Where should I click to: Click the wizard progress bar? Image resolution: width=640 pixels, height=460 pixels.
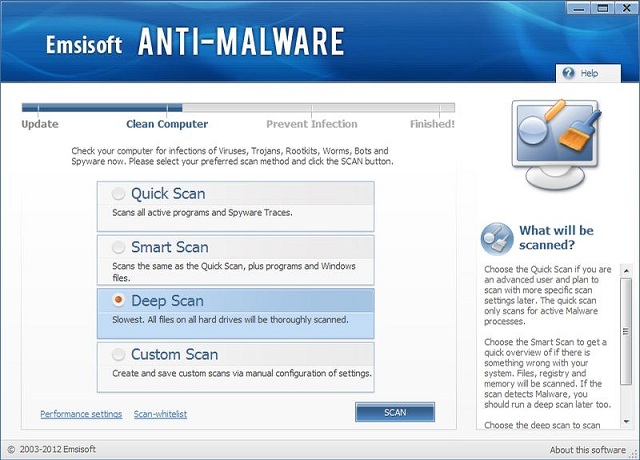pos(238,108)
